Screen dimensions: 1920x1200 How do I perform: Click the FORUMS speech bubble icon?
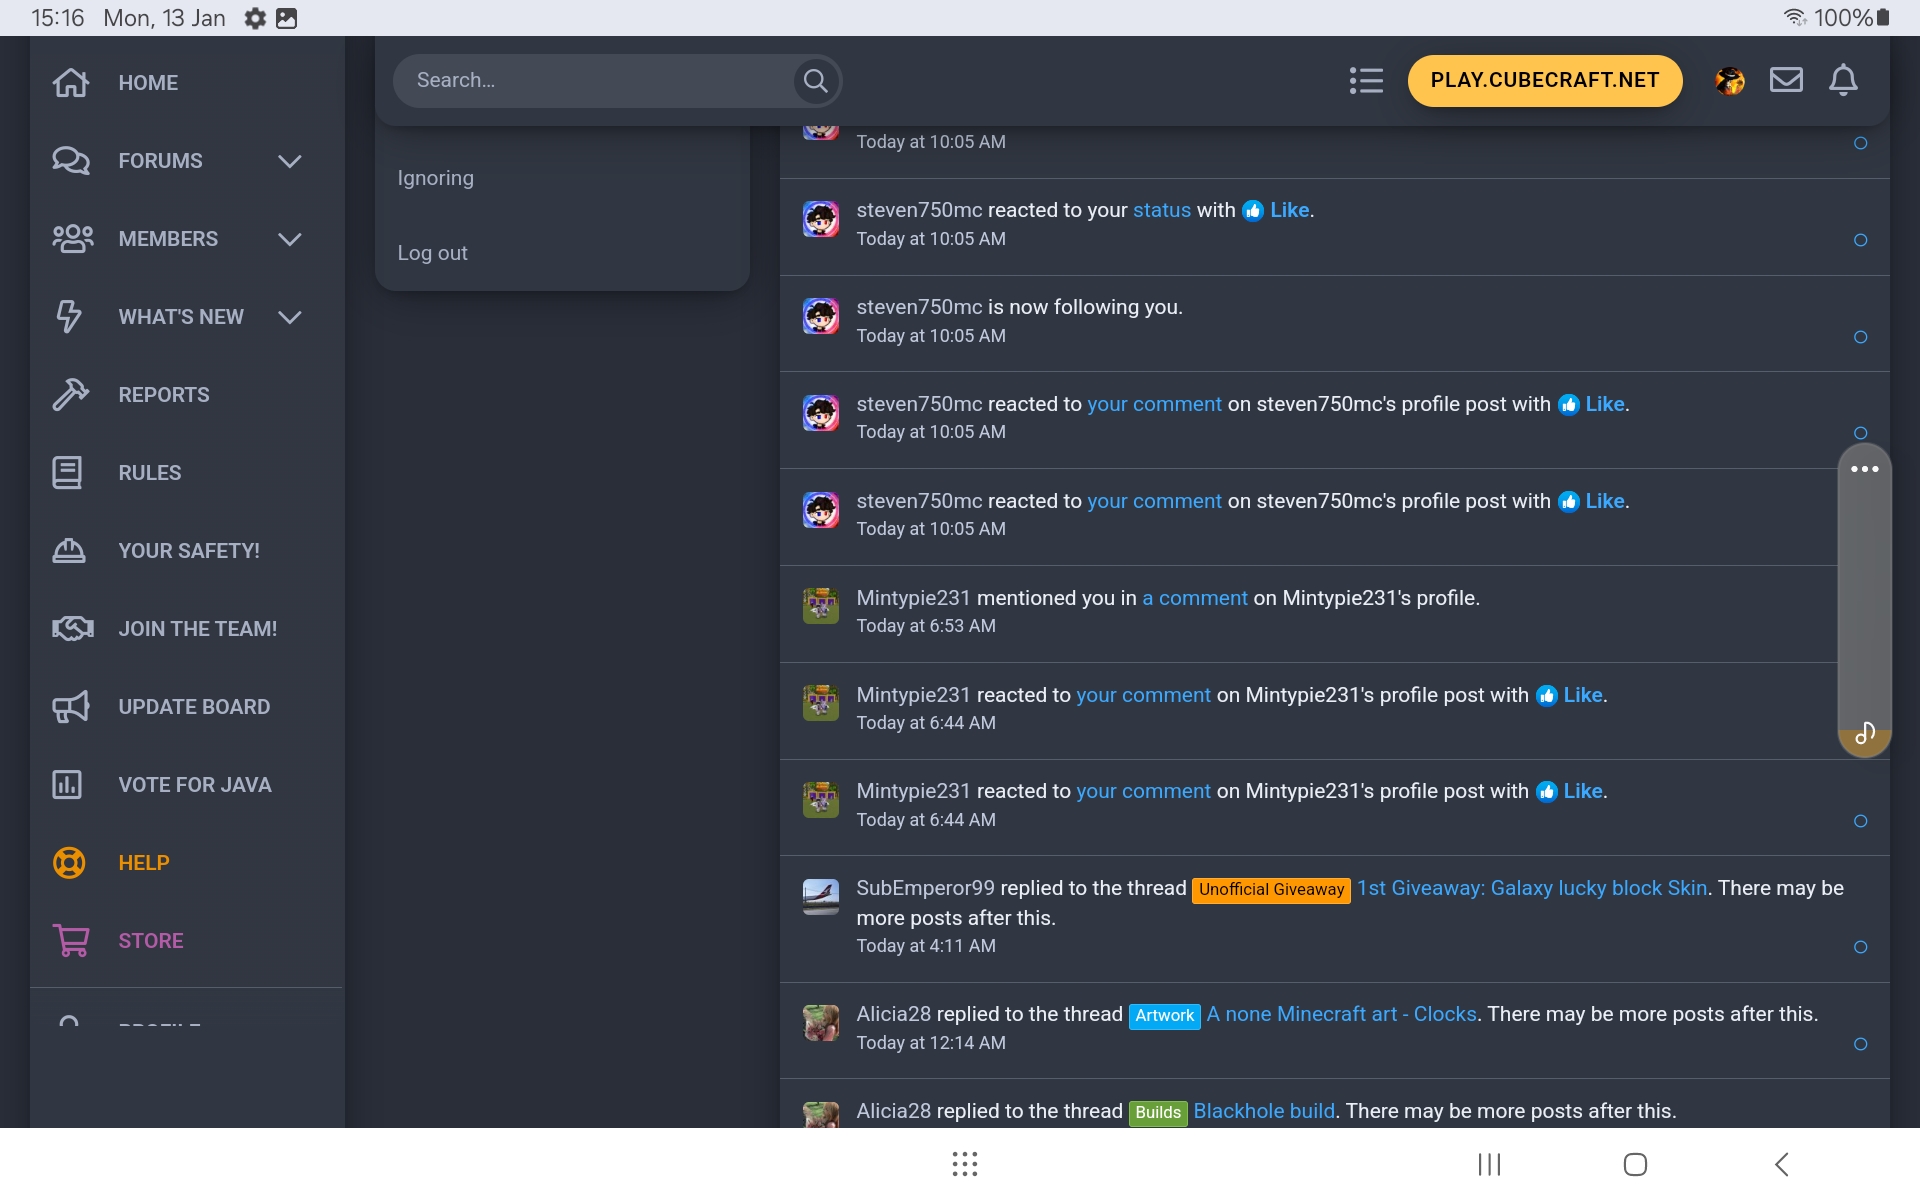click(71, 161)
